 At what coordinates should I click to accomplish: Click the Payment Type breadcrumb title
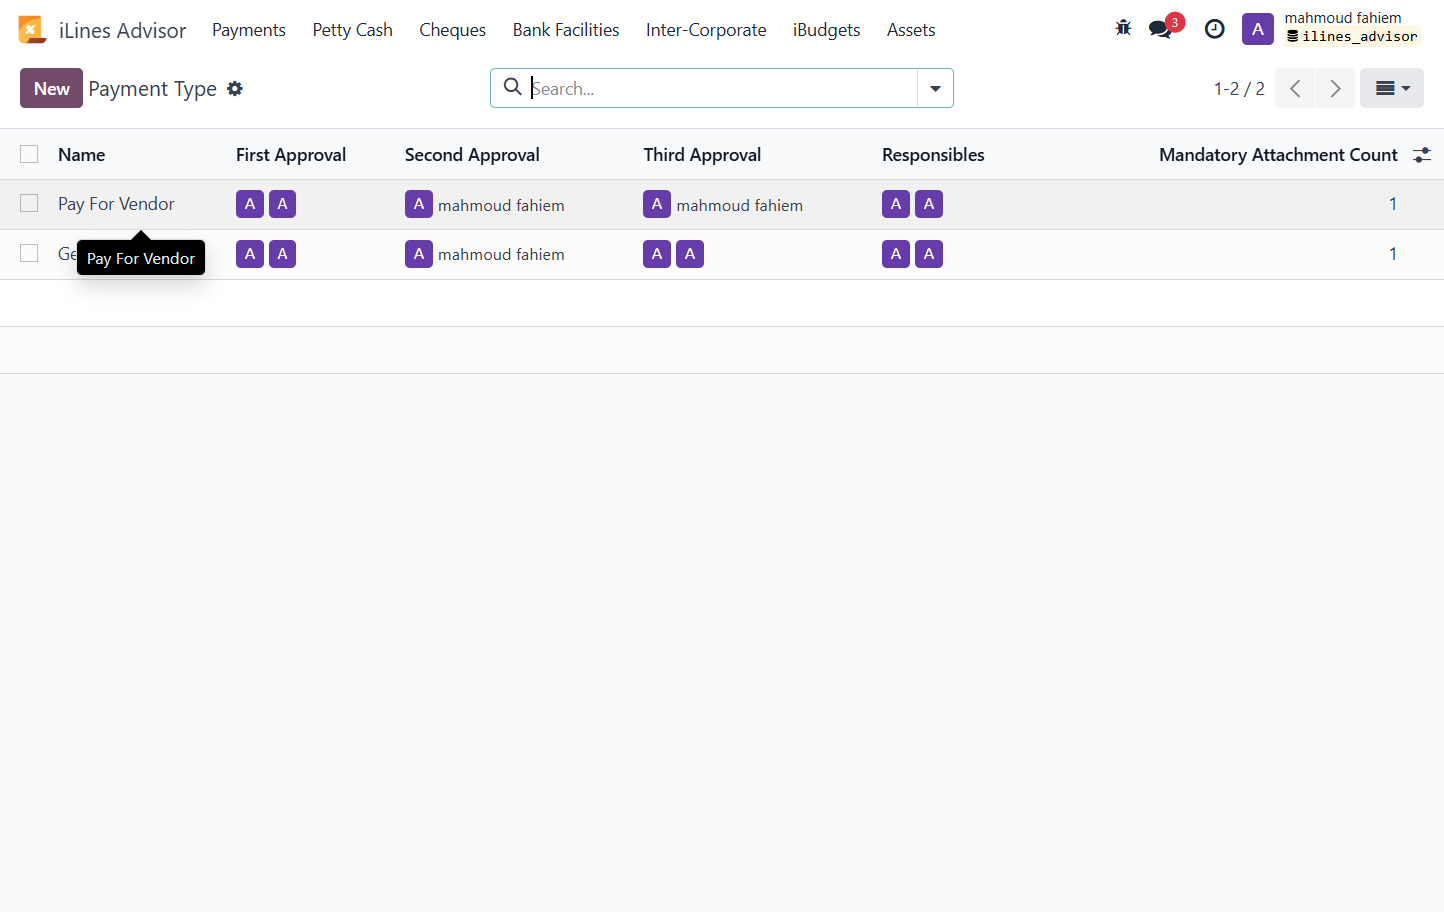tap(152, 88)
